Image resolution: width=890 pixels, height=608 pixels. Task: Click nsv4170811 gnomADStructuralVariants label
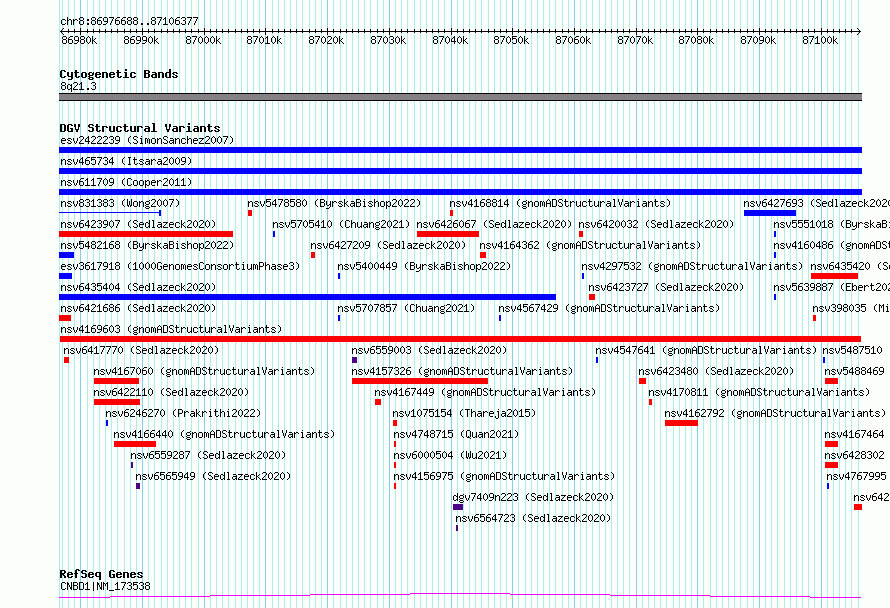(x=759, y=392)
